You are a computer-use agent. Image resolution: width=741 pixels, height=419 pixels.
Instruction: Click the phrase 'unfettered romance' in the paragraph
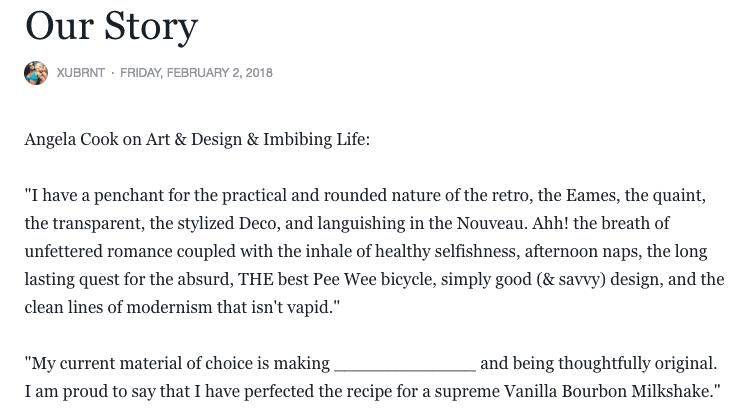click(98, 251)
